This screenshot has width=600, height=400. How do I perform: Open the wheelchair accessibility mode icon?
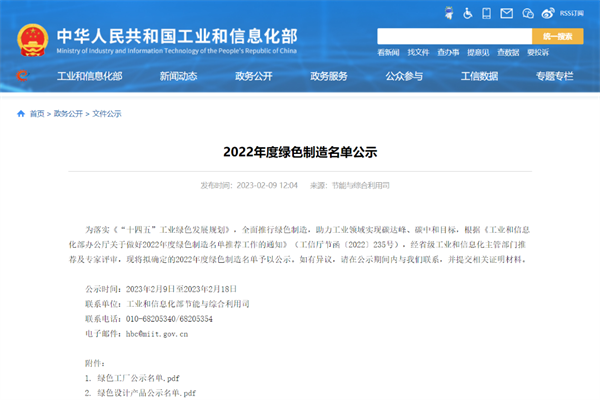[466, 14]
